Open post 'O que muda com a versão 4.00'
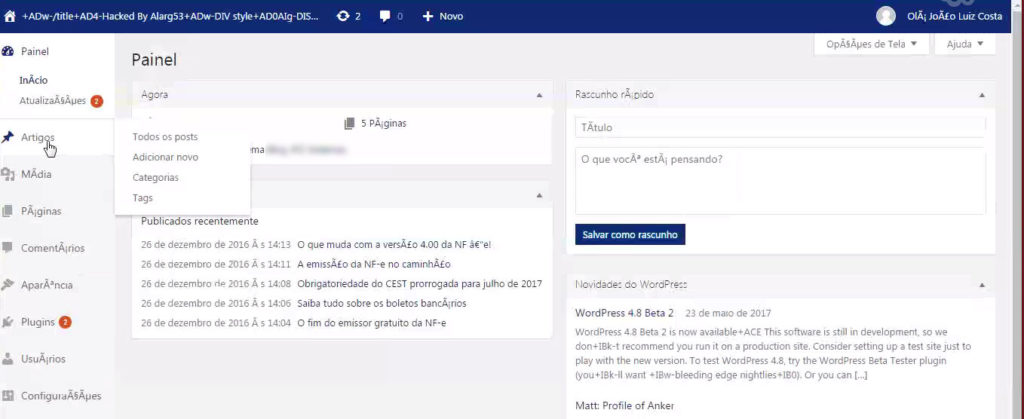The height and width of the screenshot is (419, 1024). 394,245
